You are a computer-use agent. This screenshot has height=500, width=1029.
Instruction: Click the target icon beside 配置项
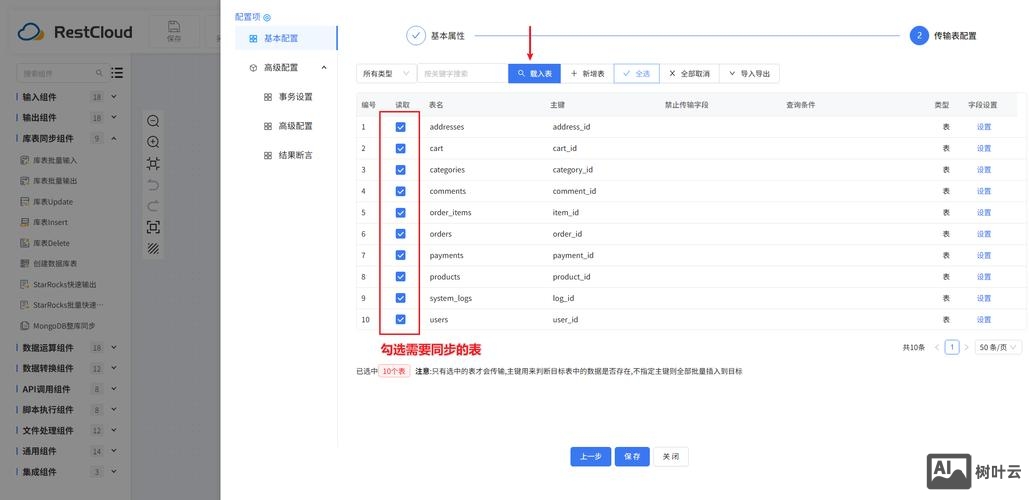(x=266, y=18)
